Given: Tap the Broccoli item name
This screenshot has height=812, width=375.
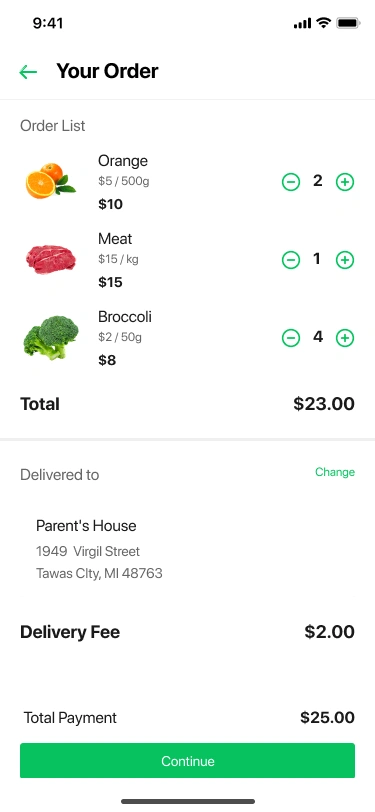Looking at the screenshot, I should (x=125, y=317).
